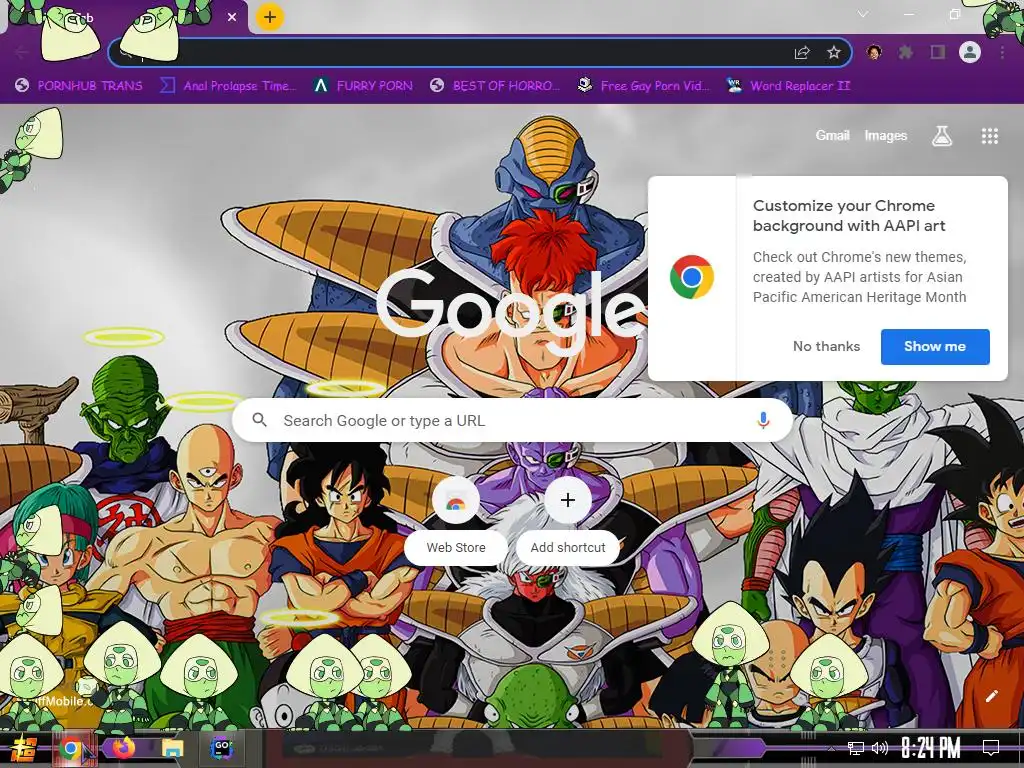
Task: Toggle the Chrome side panel
Action: 938,52
